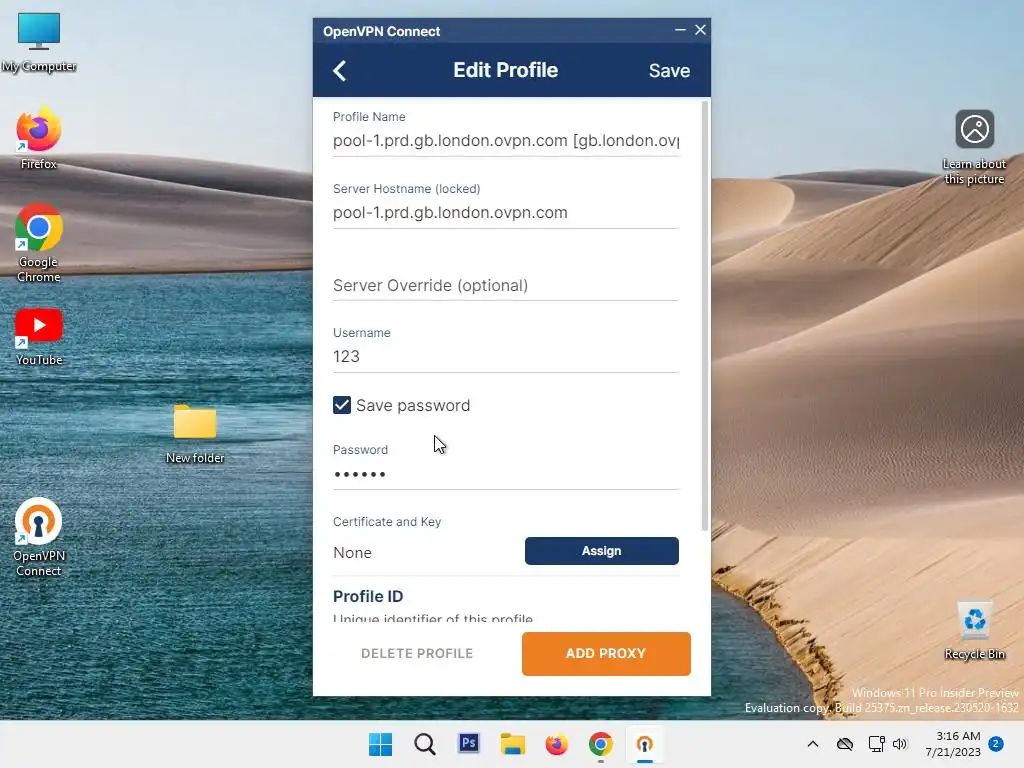1024x768 pixels.
Task: Uncheck the Save password checkbox
Action: click(x=342, y=405)
